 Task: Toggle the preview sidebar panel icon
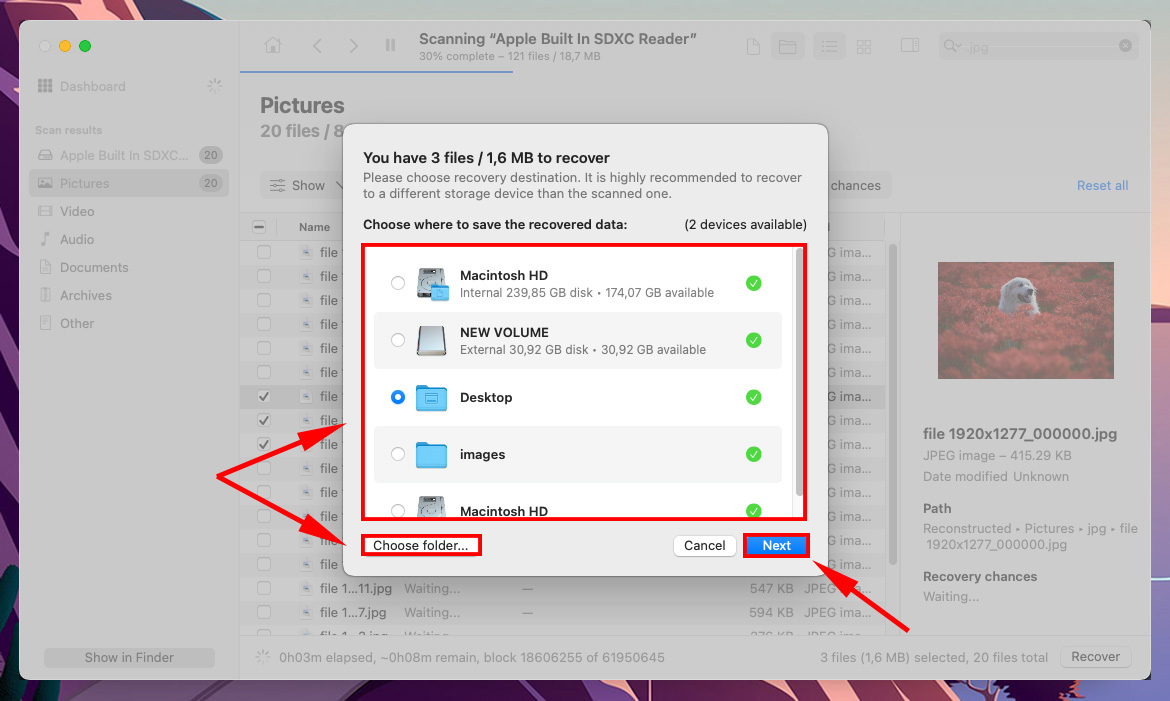[910, 46]
